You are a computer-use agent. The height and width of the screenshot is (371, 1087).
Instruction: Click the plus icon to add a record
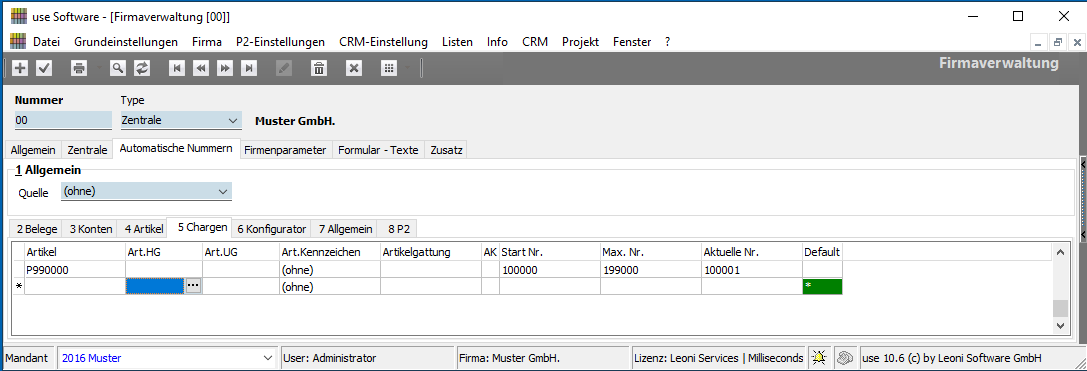(x=21, y=68)
